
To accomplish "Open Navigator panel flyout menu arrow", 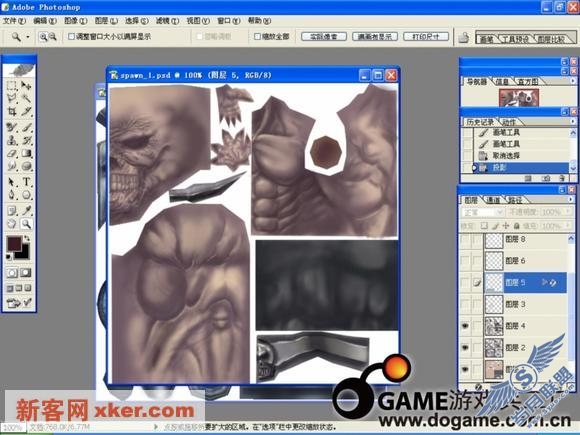I will tap(573, 81).
